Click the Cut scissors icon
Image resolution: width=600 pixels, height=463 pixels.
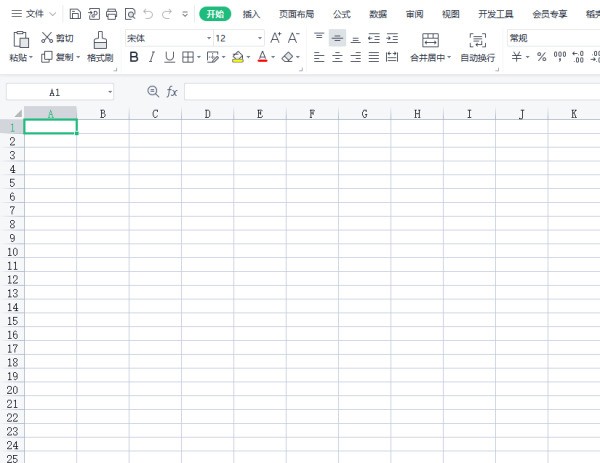click(47, 37)
